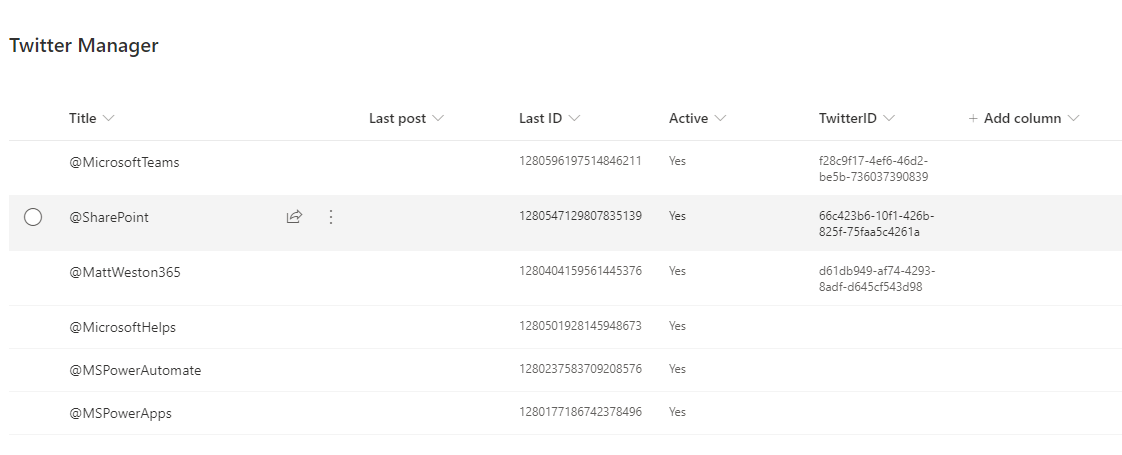Click Active Yes for @MSPowerApps
This screenshot has width=1122, height=455.
click(677, 412)
